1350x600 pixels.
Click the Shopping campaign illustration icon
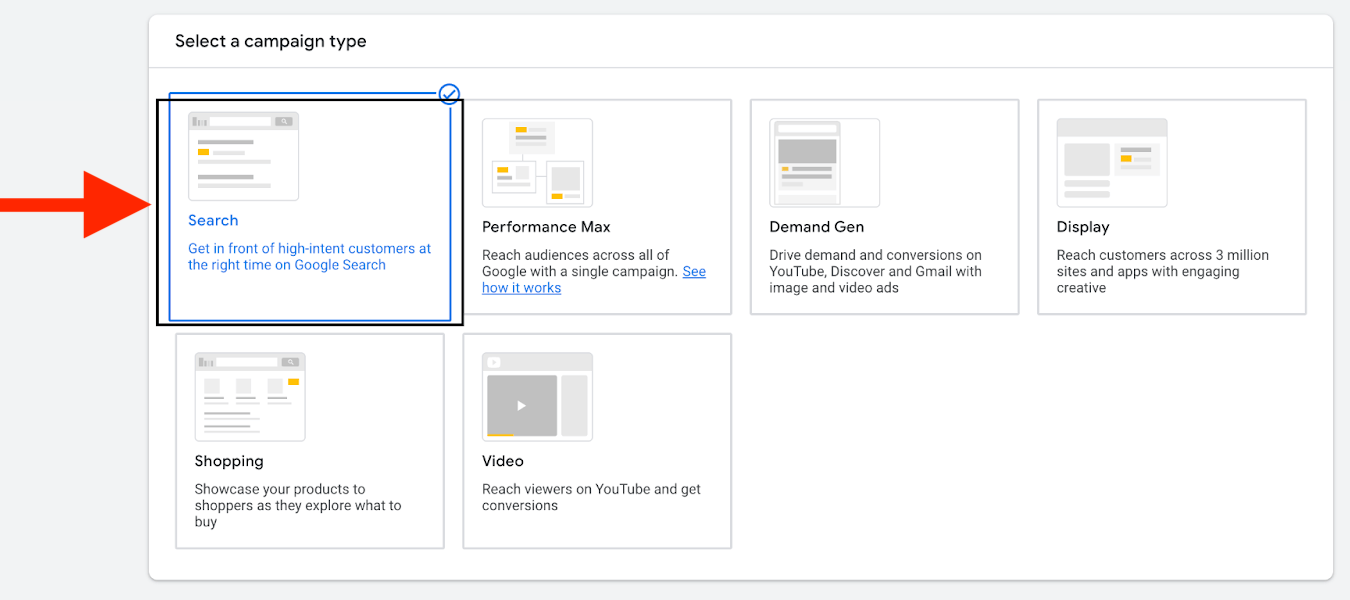pos(250,396)
